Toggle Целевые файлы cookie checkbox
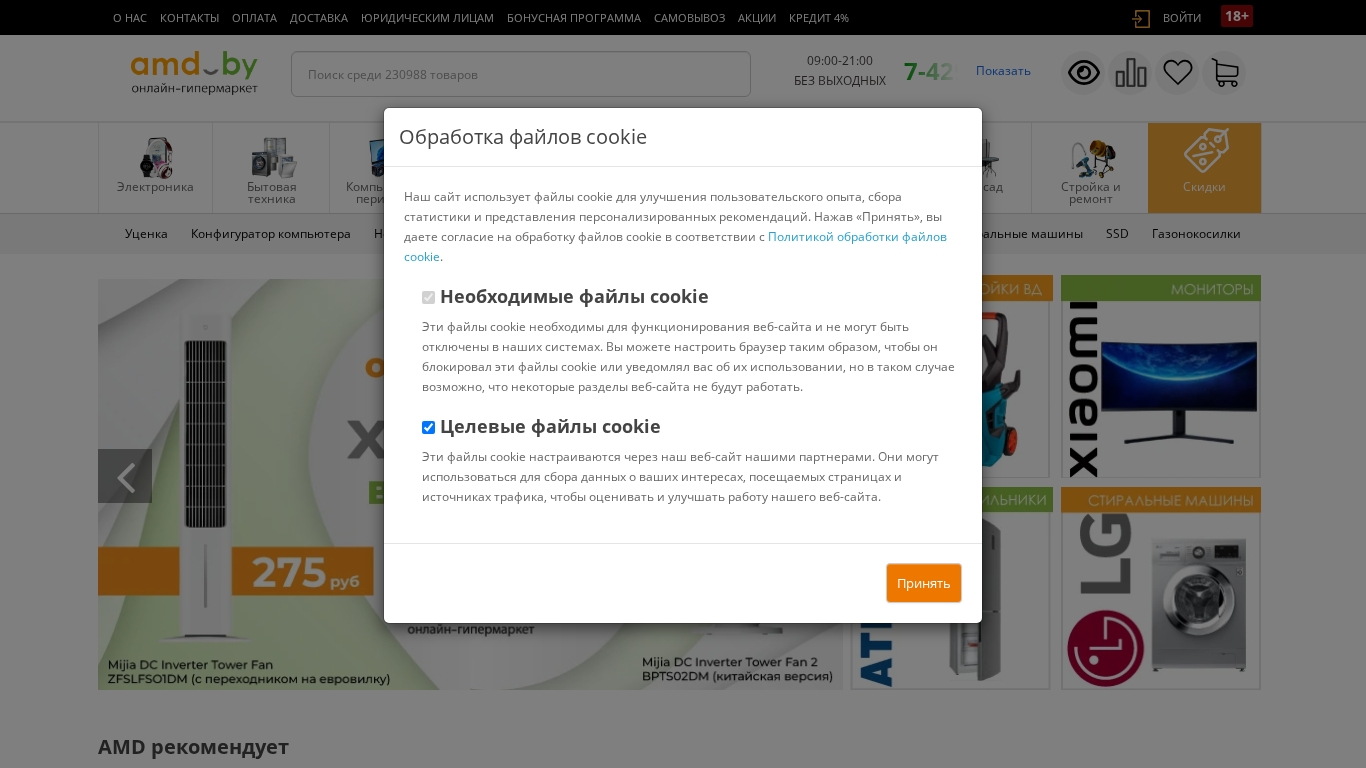 428,427
